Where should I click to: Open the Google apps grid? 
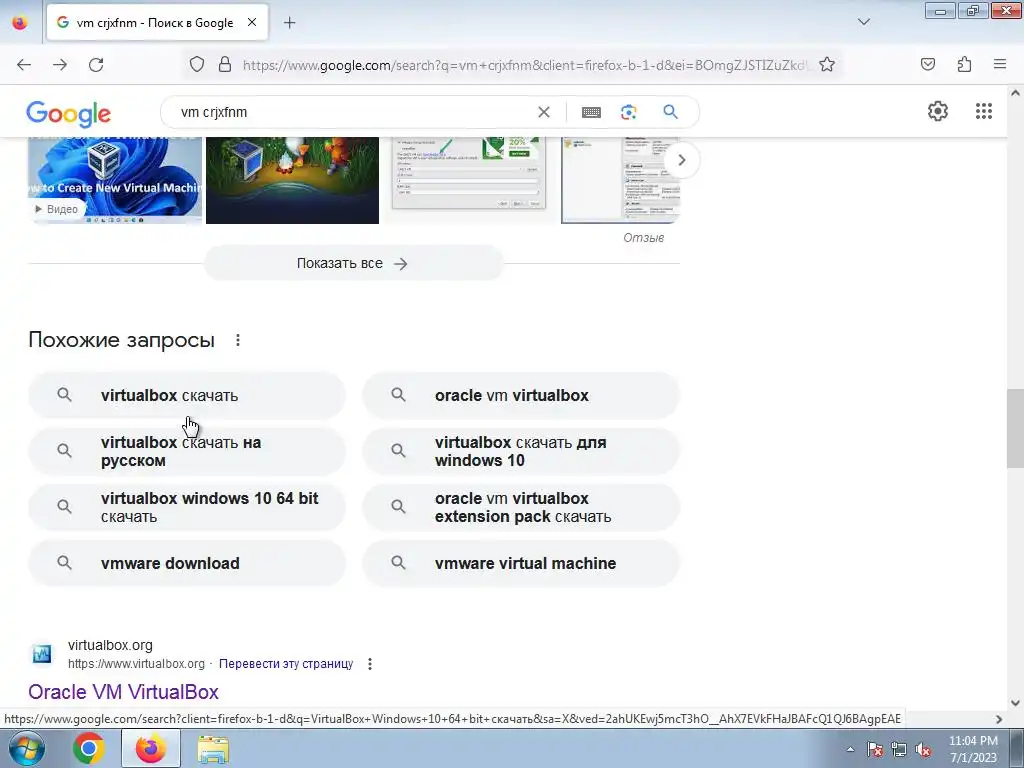pos(984,111)
